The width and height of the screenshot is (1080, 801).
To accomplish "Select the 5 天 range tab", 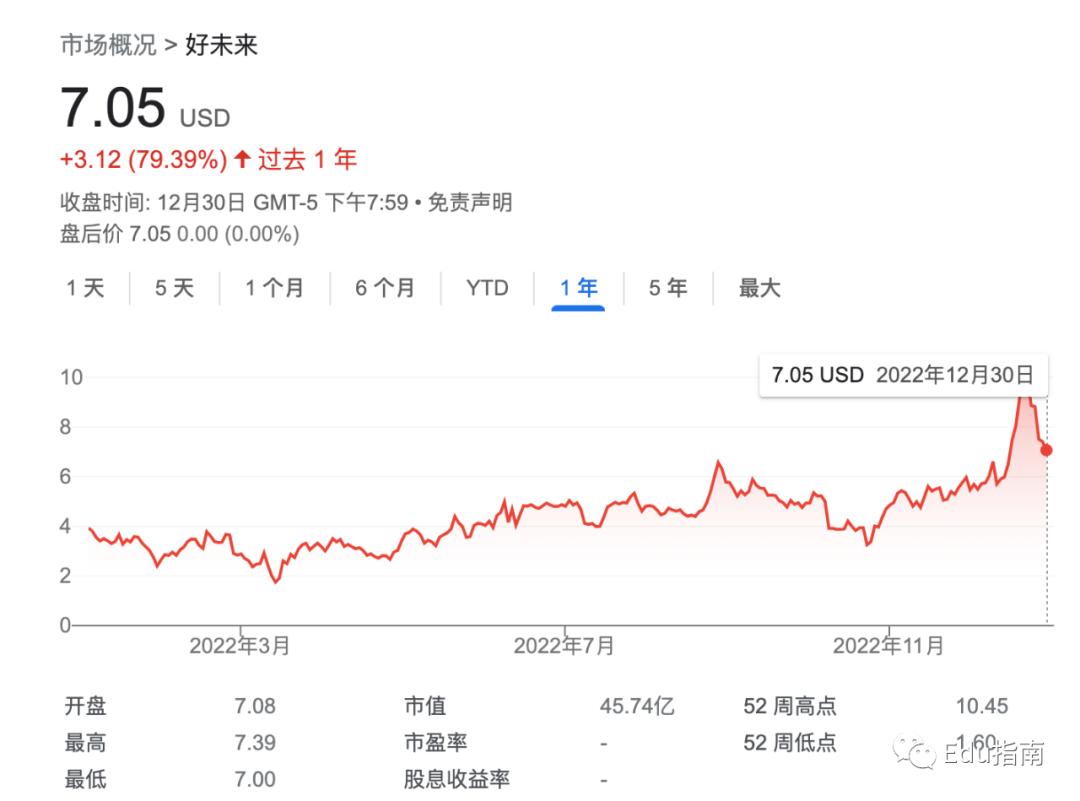I will click(174, 288).
